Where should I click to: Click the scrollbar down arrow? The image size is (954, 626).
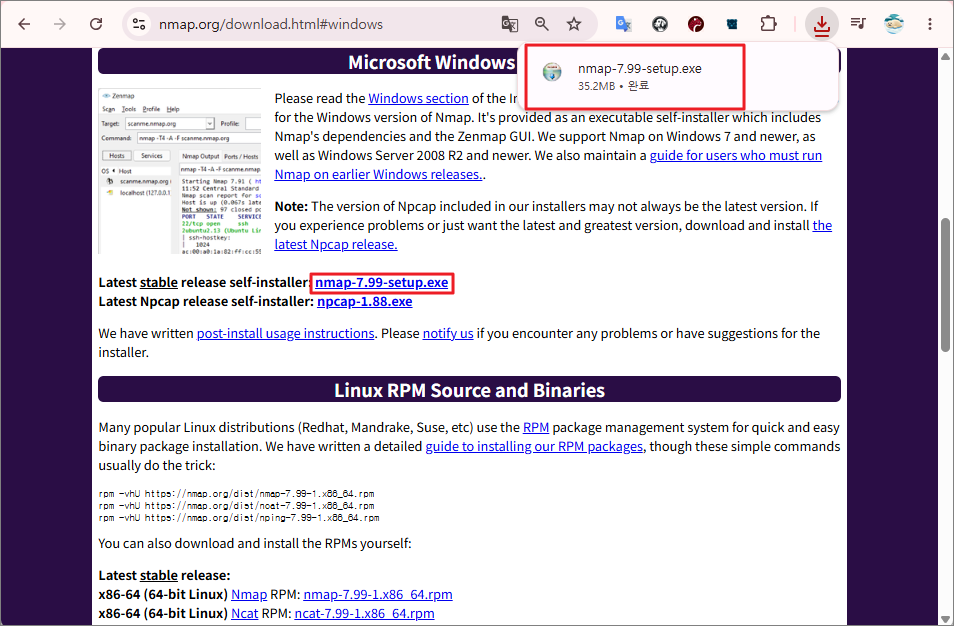[945, 619]
